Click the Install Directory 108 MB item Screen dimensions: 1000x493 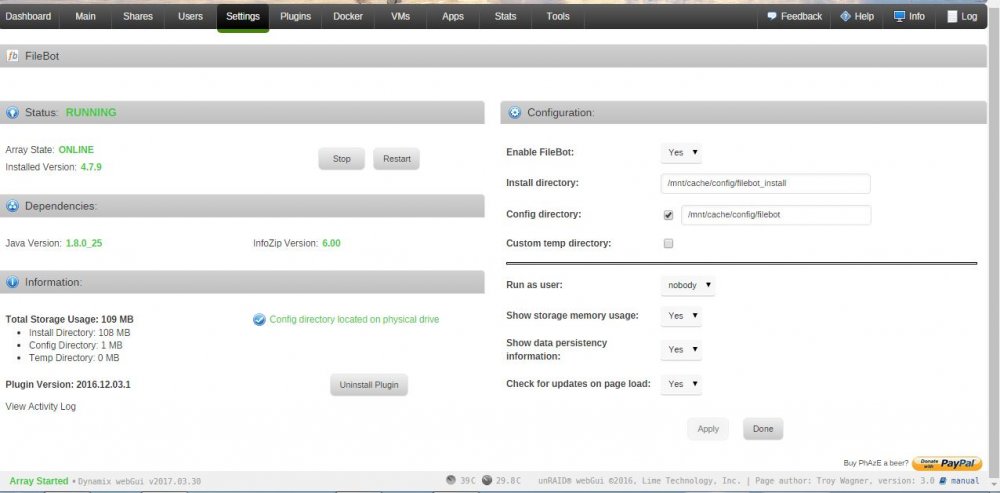(x=80, y=333)
